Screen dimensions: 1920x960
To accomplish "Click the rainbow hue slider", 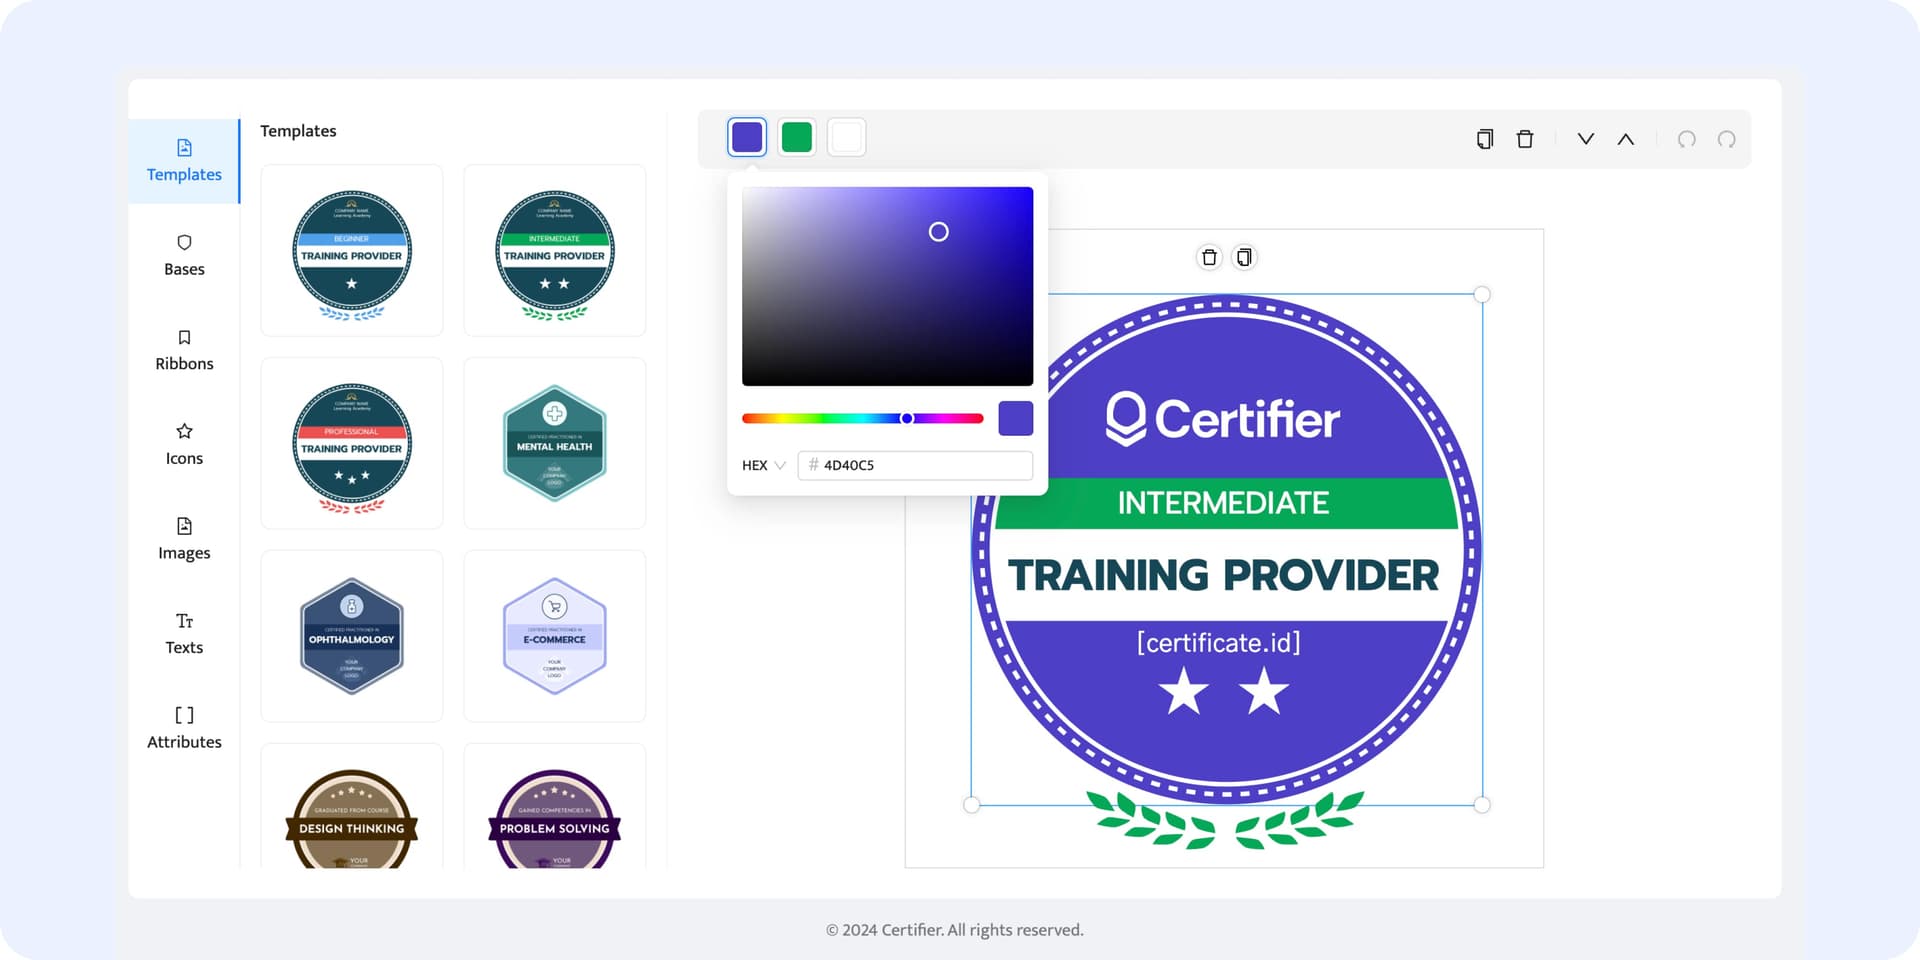I will [862, 419].
